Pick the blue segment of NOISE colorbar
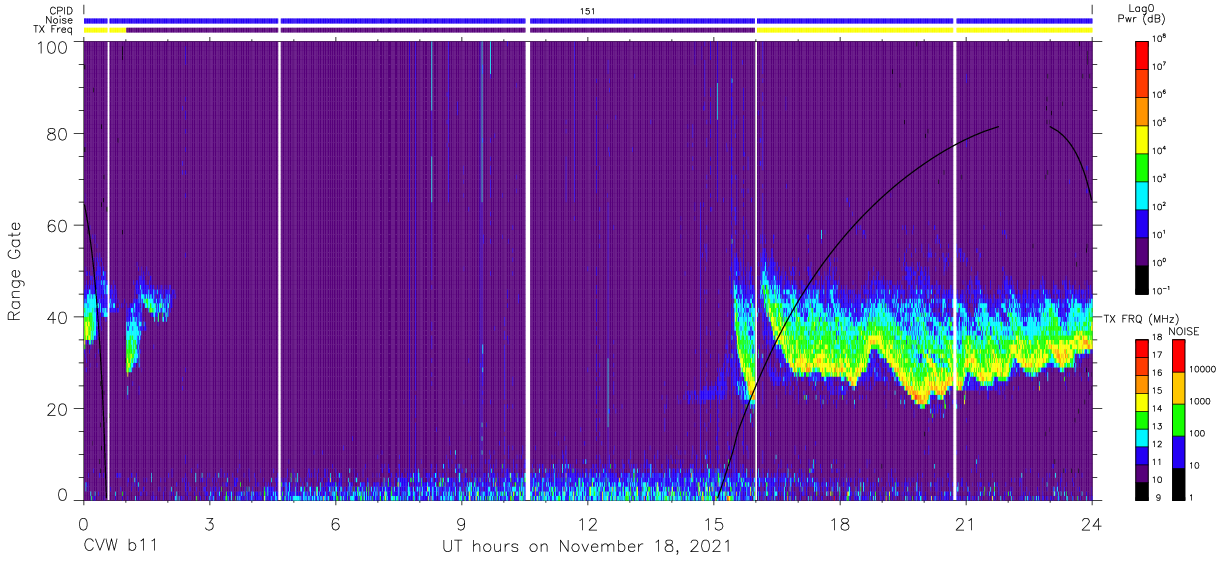The width and height of the screenshot is (1228, 567). click(x=1179, y=452)
